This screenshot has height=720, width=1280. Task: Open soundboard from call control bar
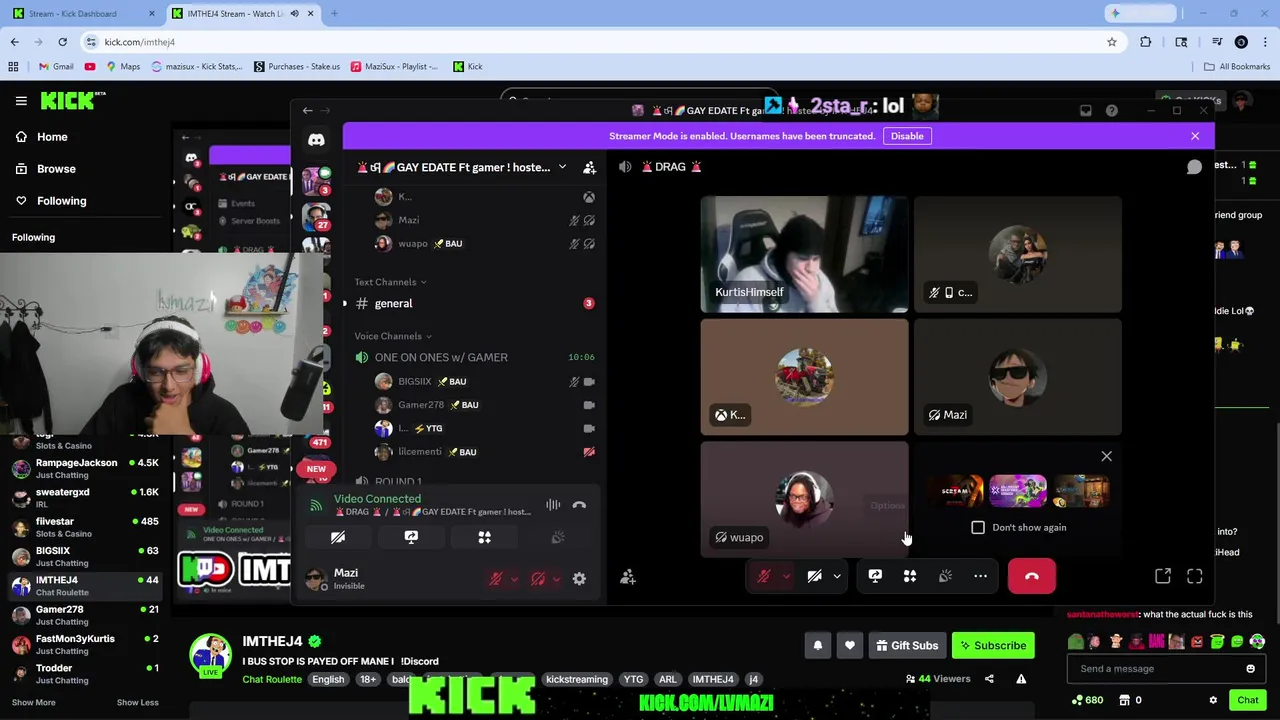pyautogui.click(x=945, y=576)
